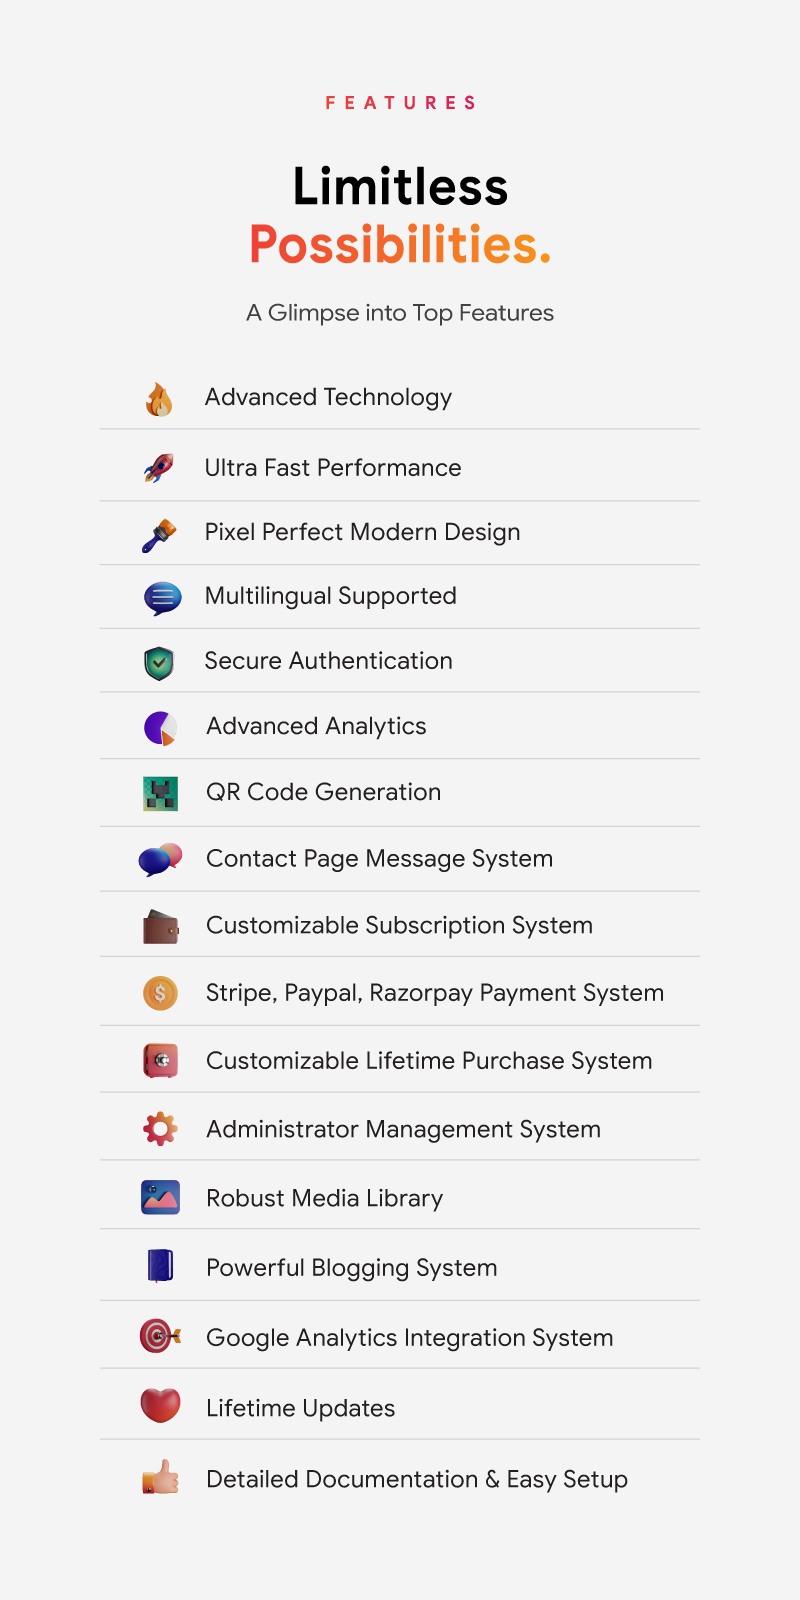The image size is (800, 1600).
Task: Click the orange dollar coin icon
Action: coord(160,993)
